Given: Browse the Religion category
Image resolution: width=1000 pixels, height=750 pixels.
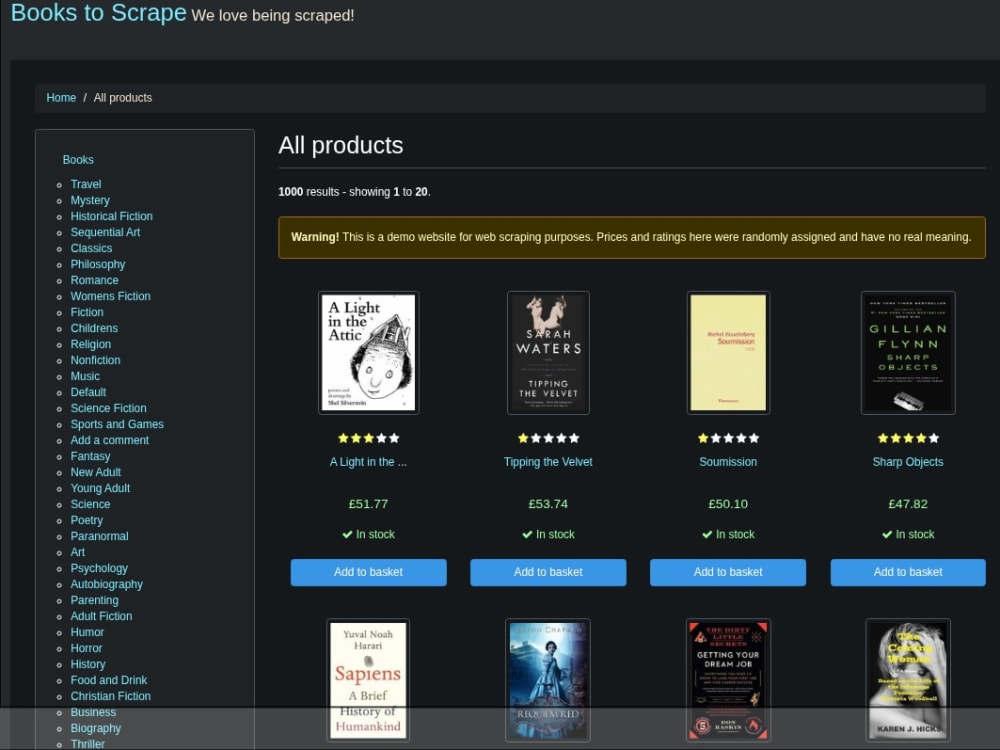Looking at the screenshot, I should (x=91, y=344).
